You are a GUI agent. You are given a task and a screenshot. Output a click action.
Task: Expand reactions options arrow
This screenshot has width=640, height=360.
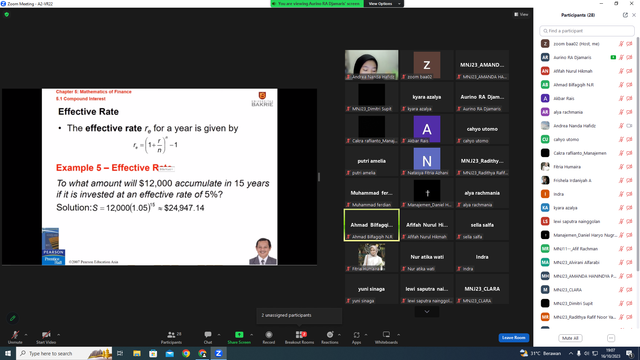pos(339,335)
